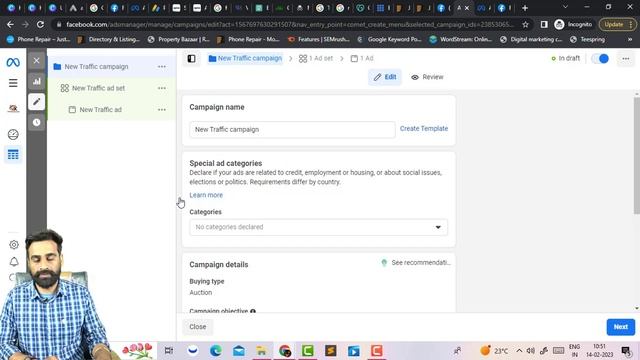640x360 pixels.
Task: Open the Incognito profile indicator
Action: point(573,24)
